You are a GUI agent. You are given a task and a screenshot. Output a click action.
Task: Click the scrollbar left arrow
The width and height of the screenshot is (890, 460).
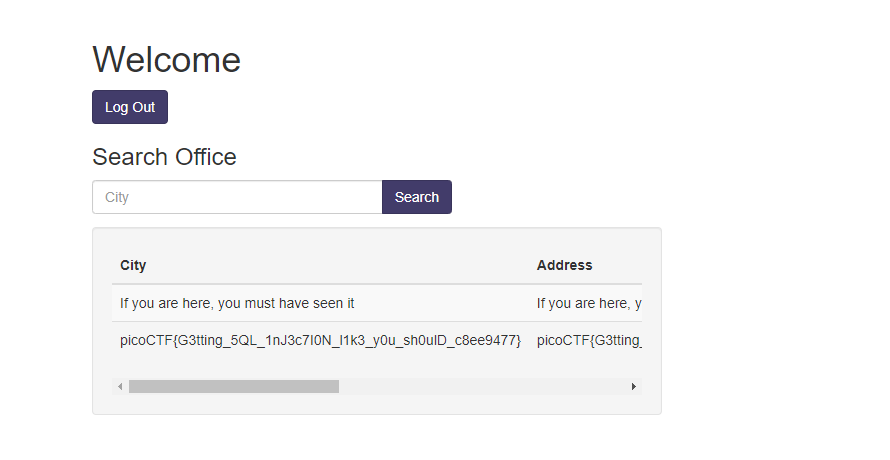(120, 386)
